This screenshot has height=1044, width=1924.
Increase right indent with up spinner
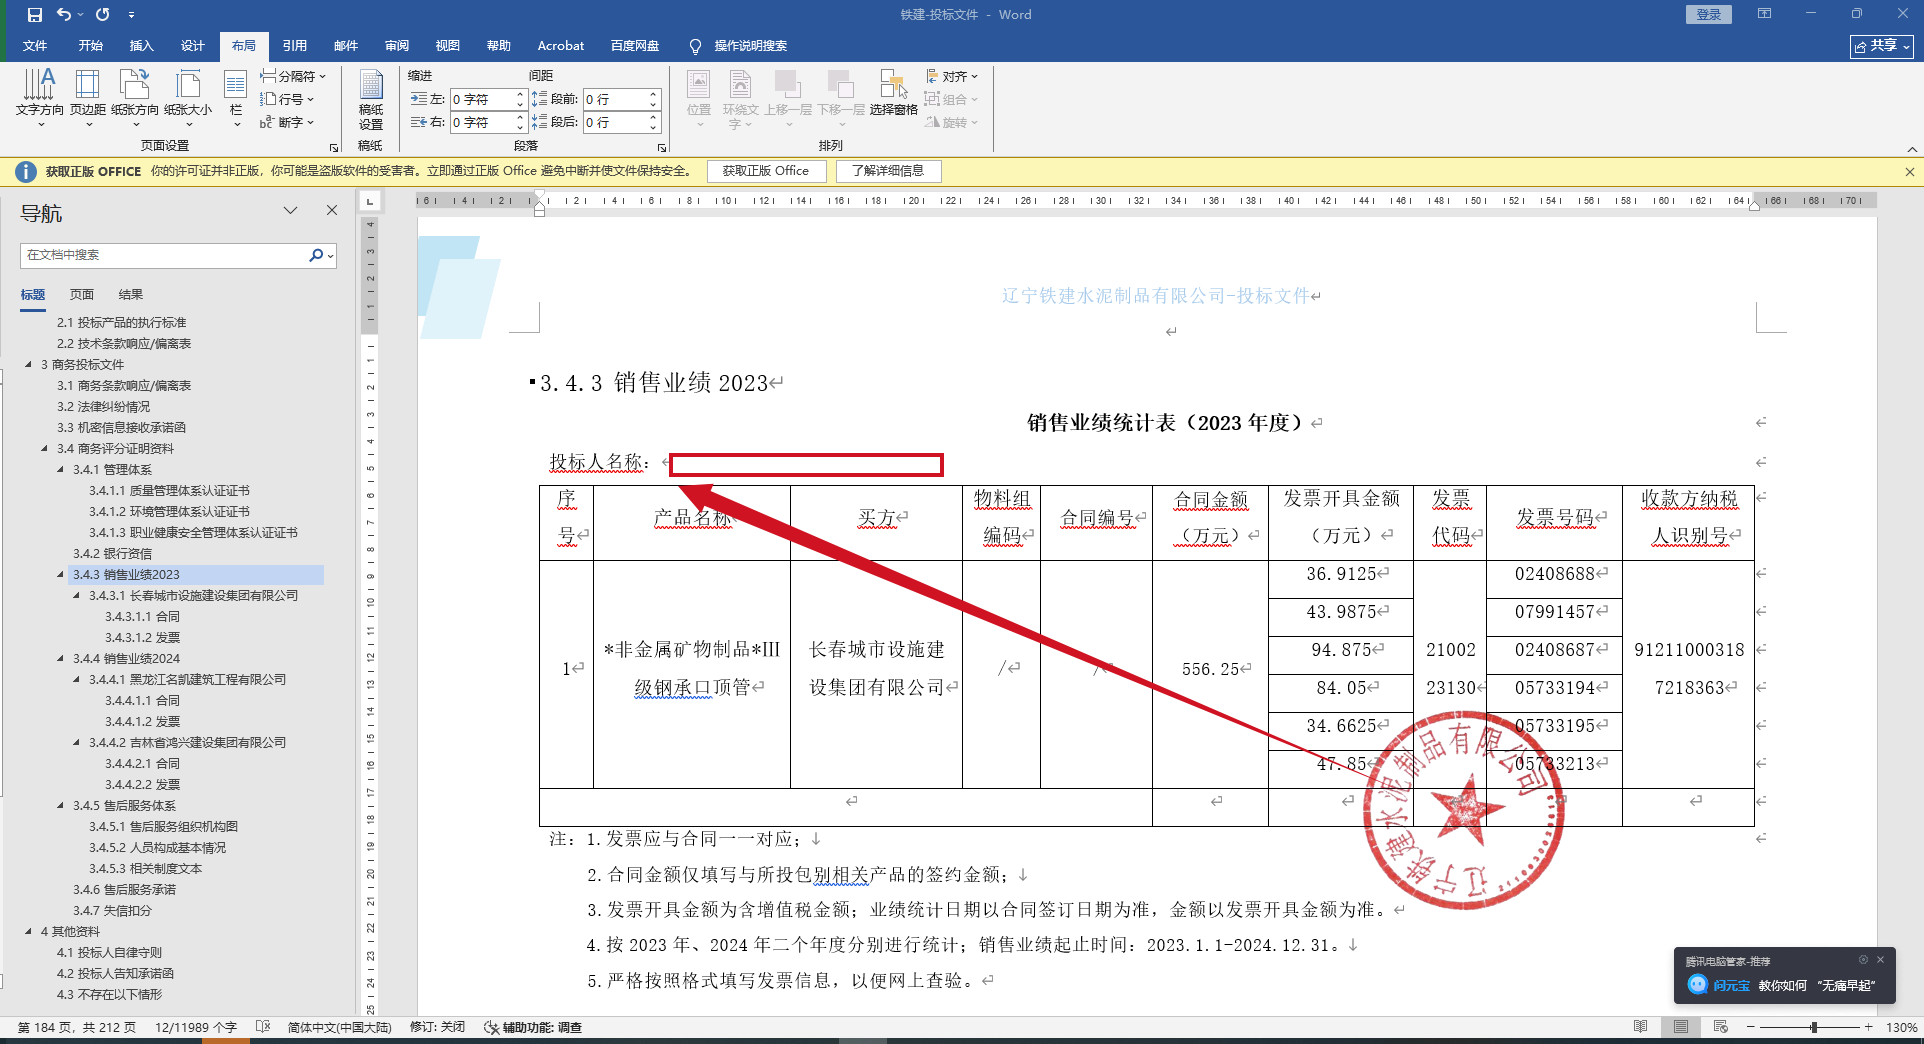(x=520, y=117)
